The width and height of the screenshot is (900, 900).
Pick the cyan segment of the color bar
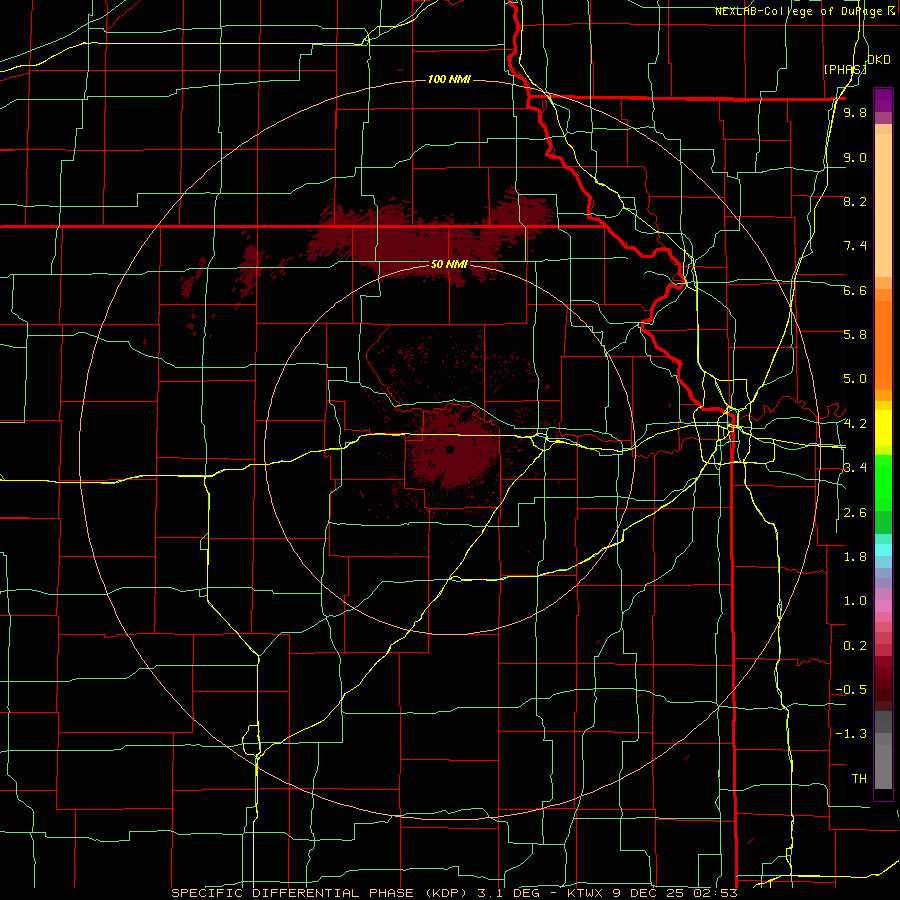(x=883, y=550)
